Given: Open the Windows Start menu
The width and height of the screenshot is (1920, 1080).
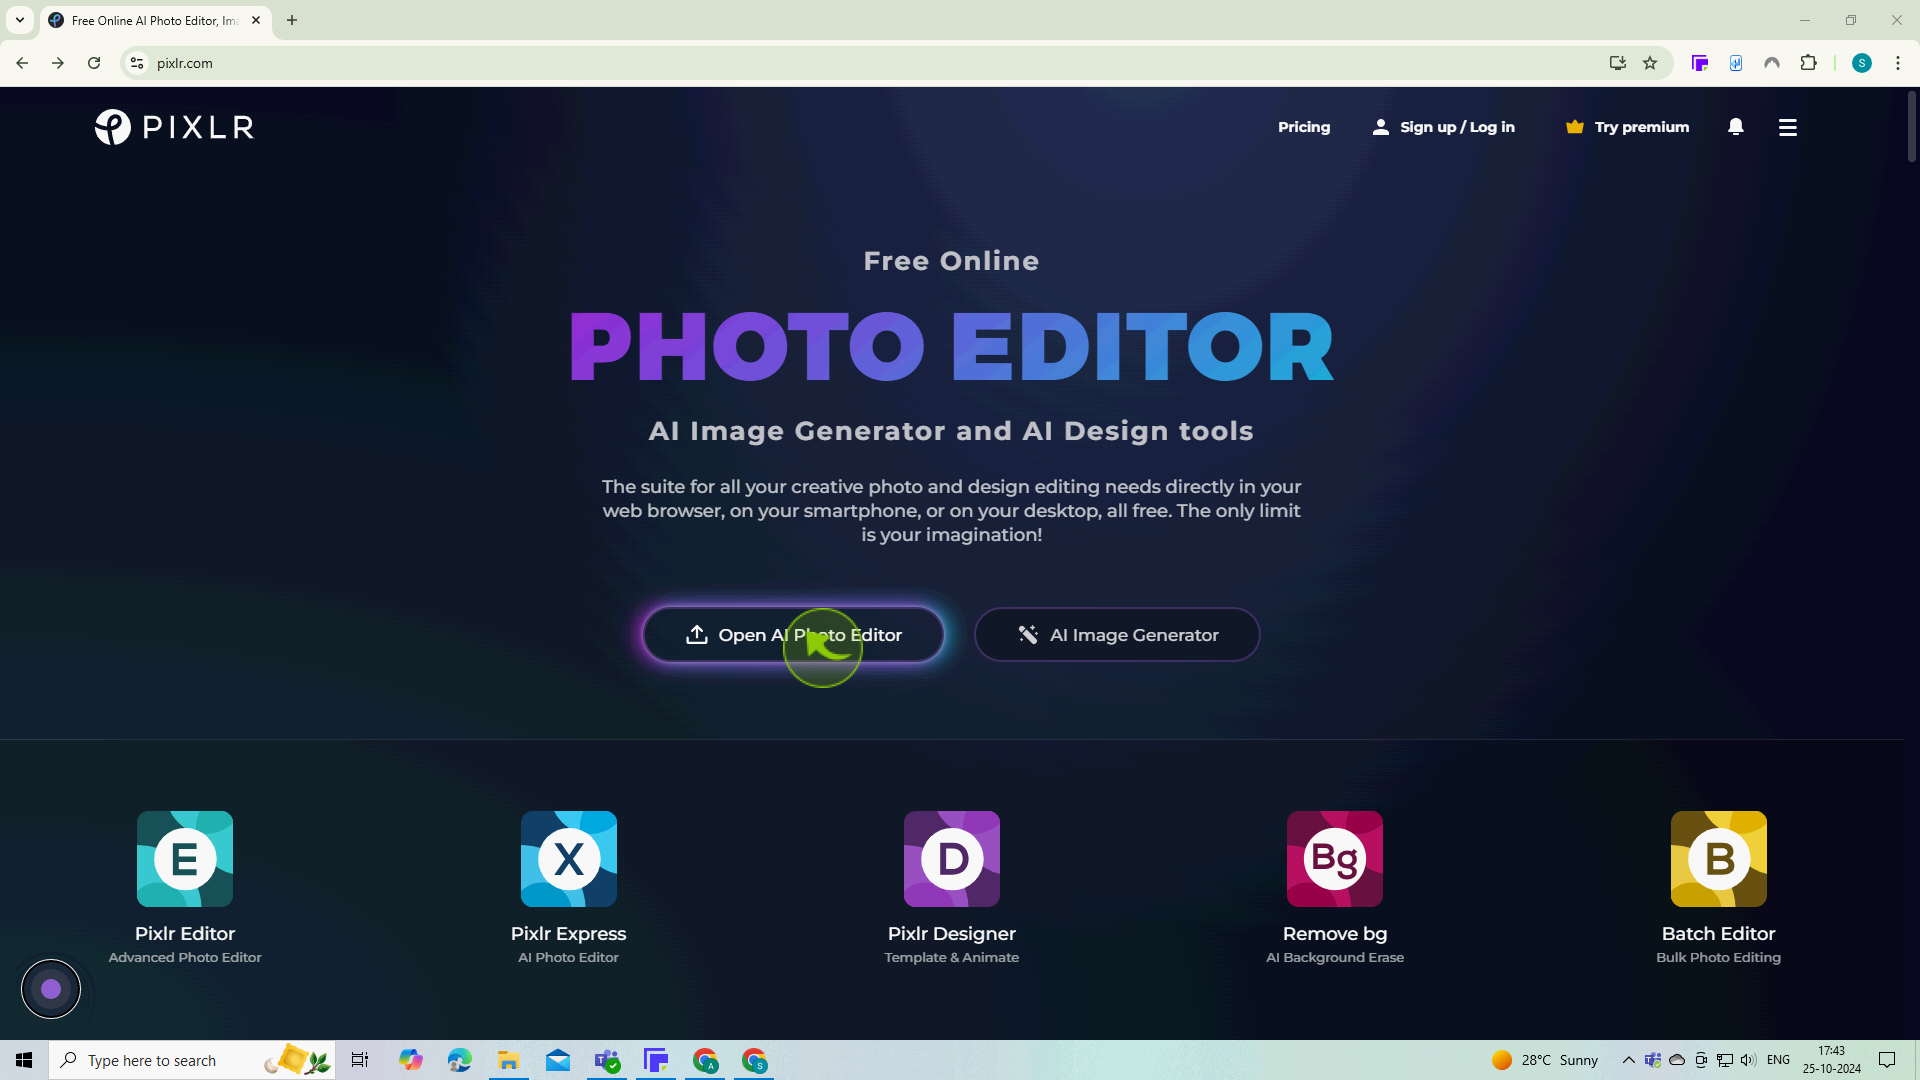Looking at the screenshot, I should (24, 1060).
